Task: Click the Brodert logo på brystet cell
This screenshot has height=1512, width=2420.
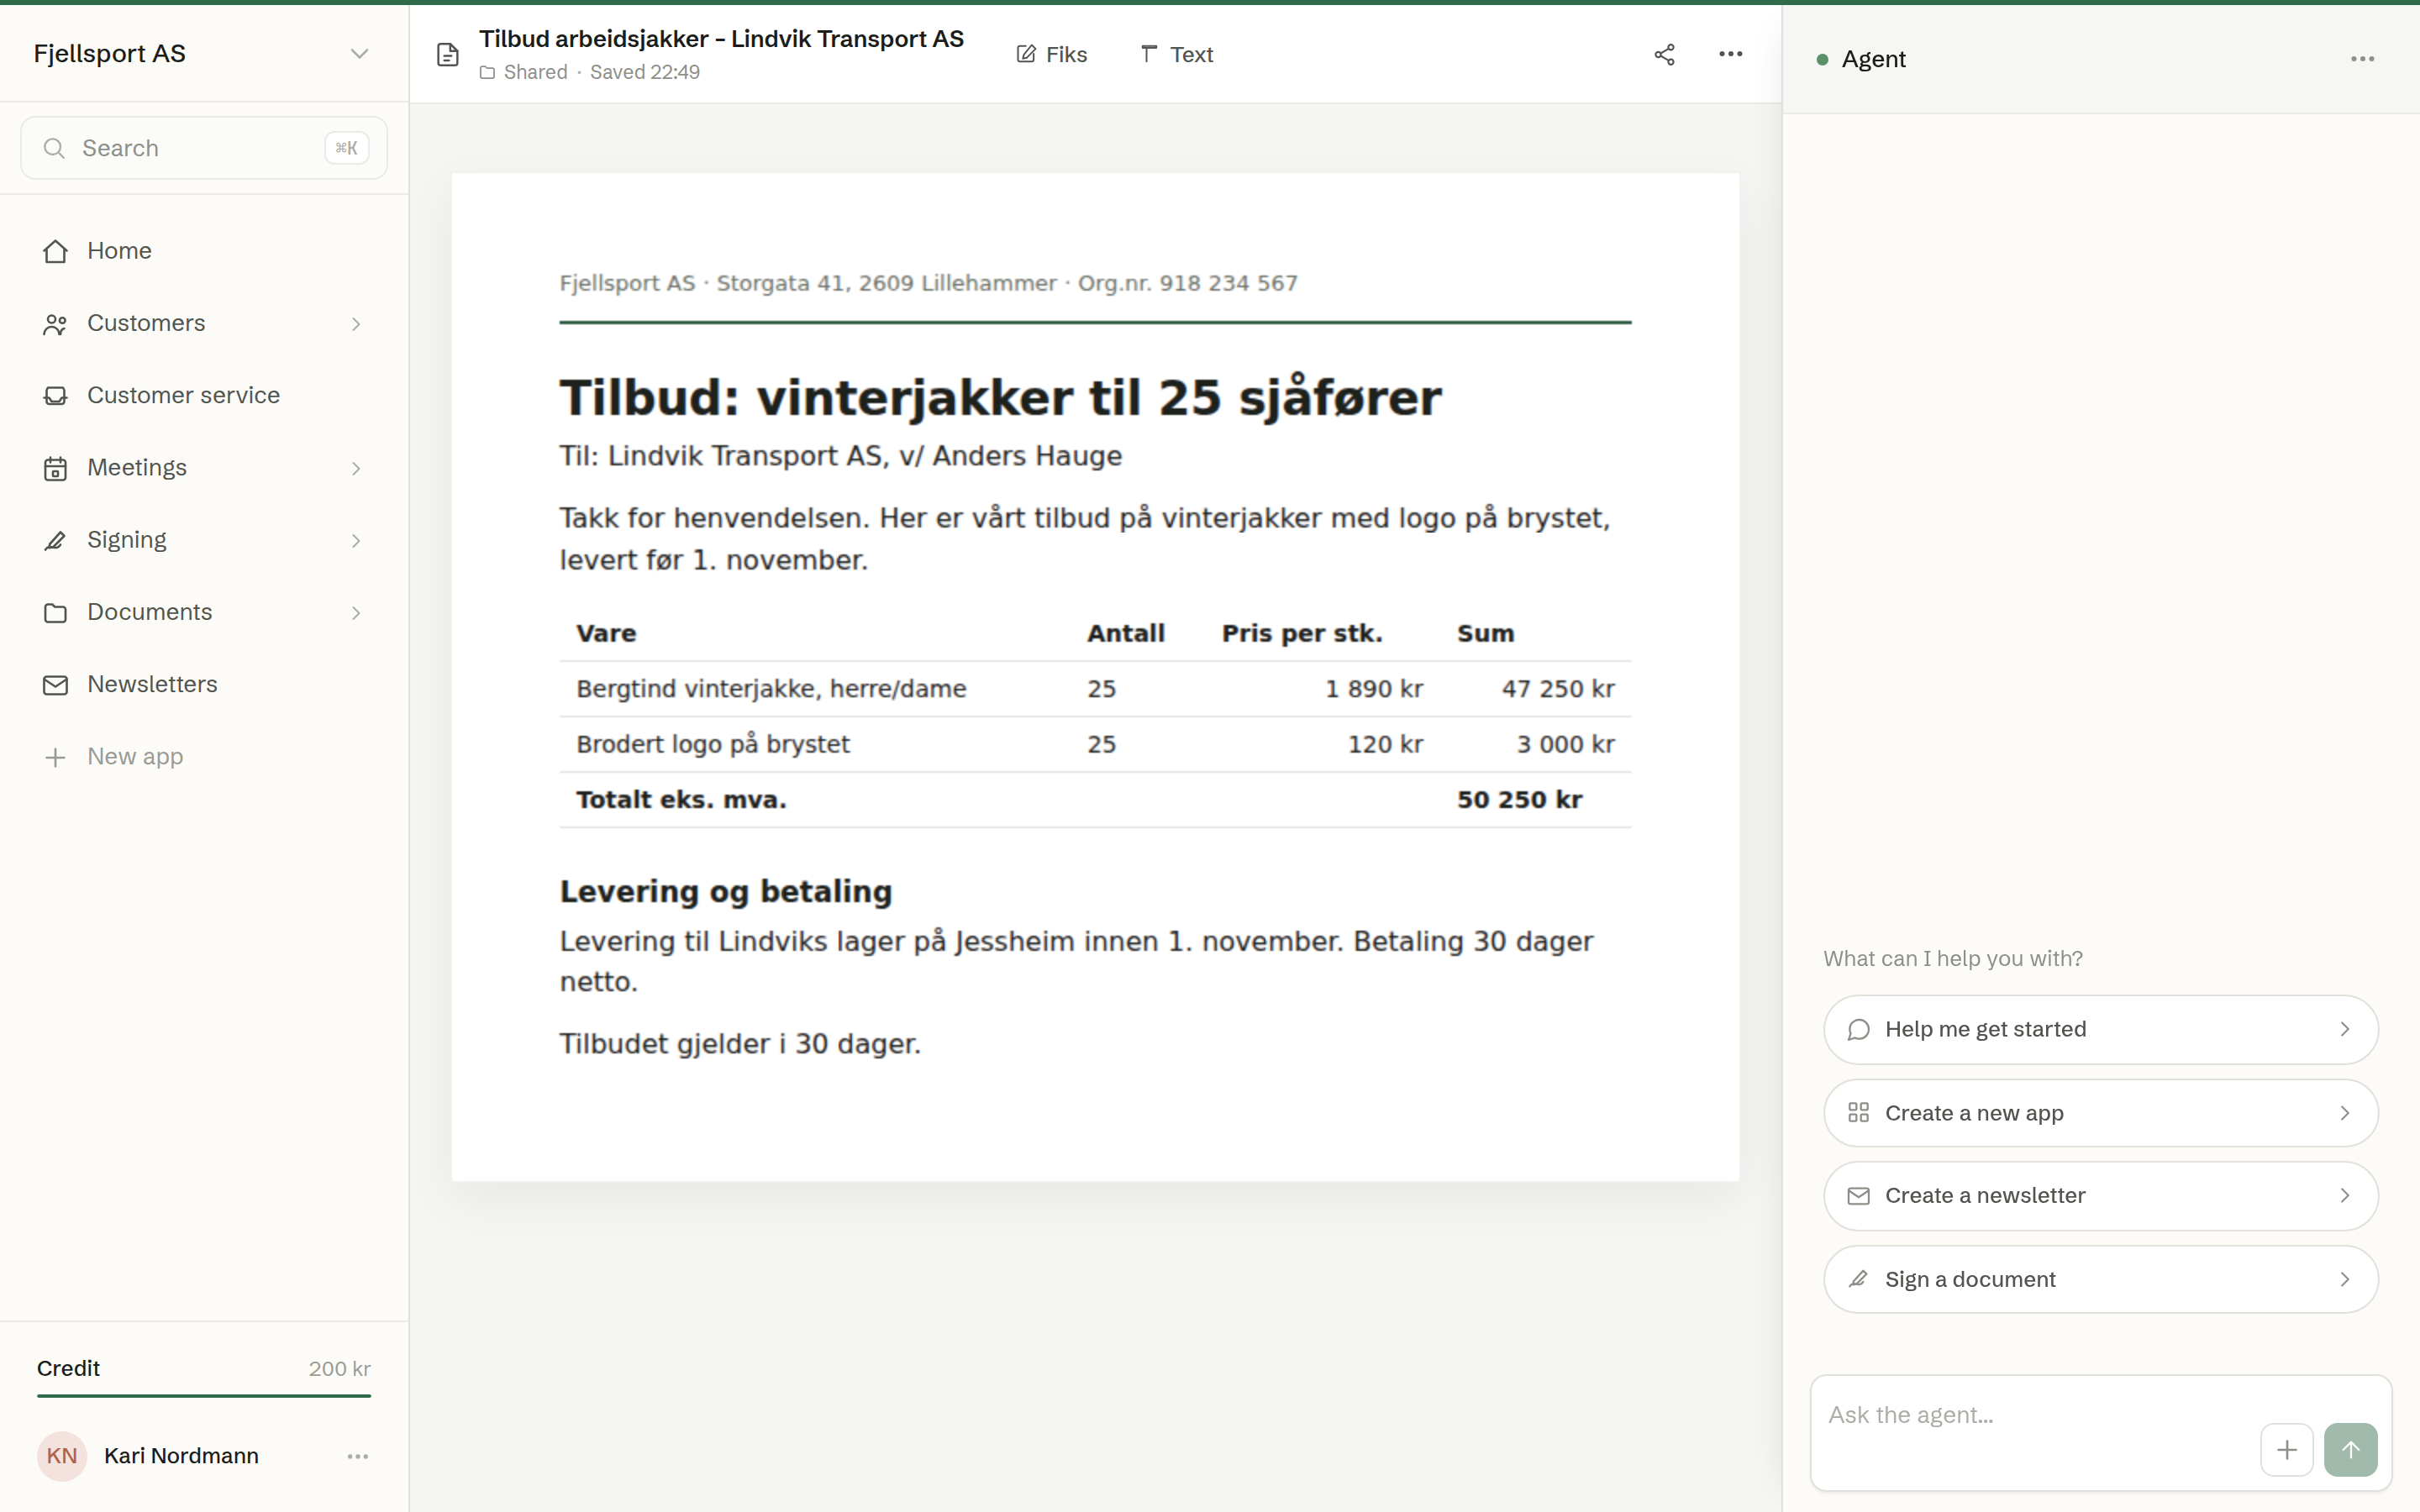Action: pos(713,745)
